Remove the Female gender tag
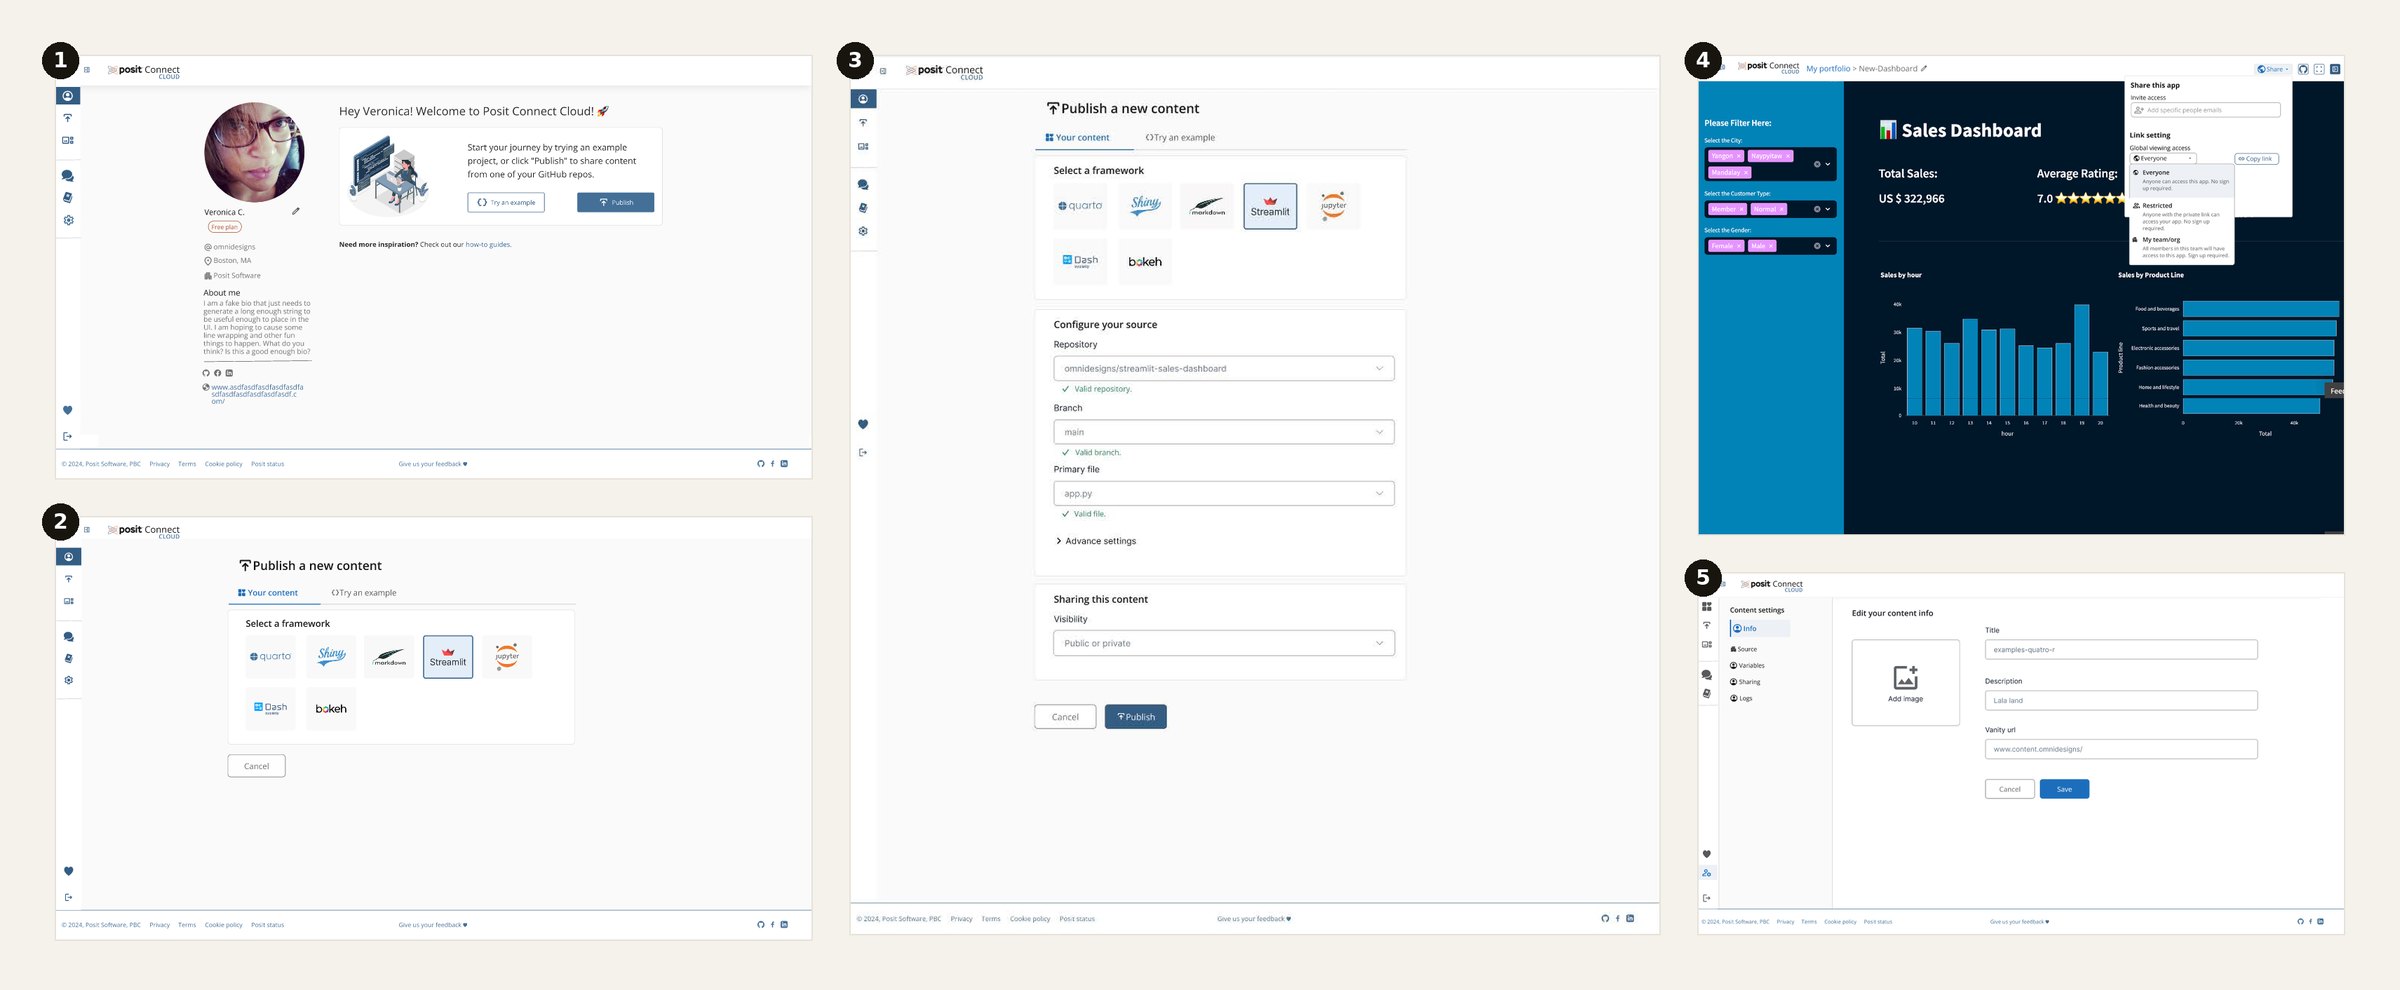Image resolution: width=2400 pixels, height=990 pixels. [1739, 246]
